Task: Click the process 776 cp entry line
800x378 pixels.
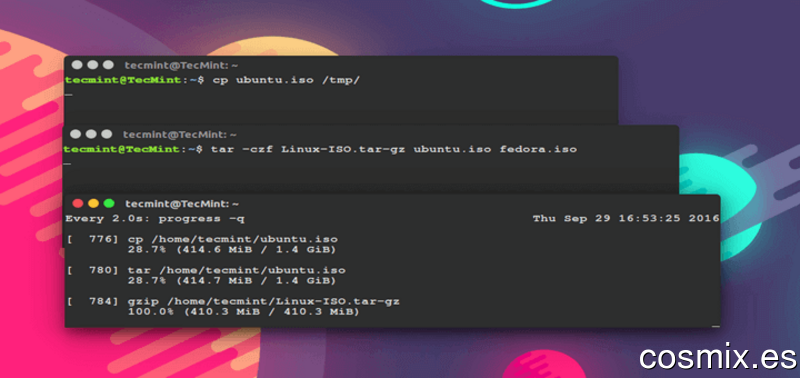Action: tap(202, 239)
